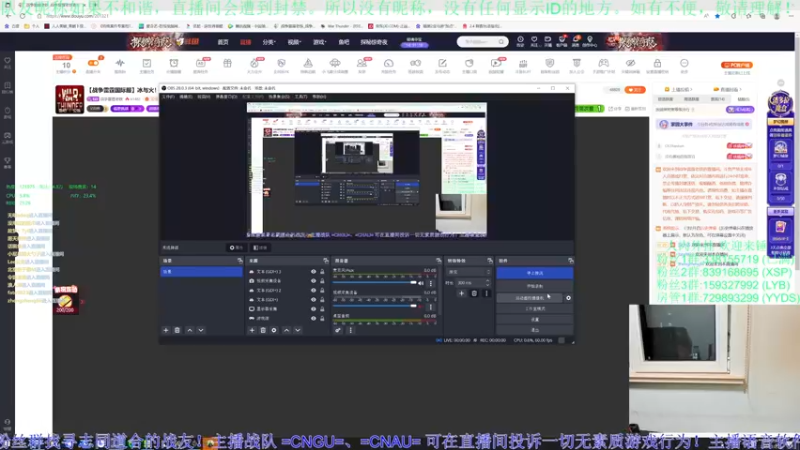Go to 首页 in Douyu navigation
Viewport: 800px width, 450px height.
pos(223,42)
